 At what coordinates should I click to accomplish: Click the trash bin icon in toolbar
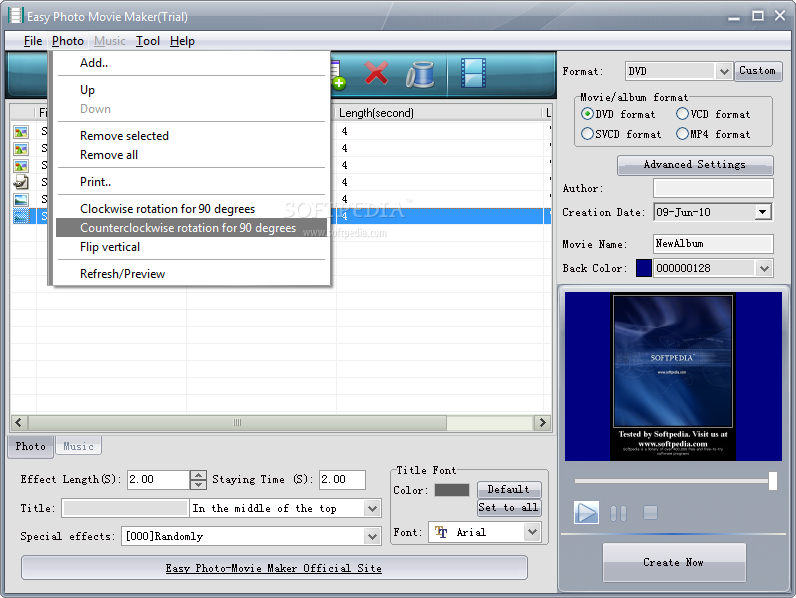(x=420, y=75)
